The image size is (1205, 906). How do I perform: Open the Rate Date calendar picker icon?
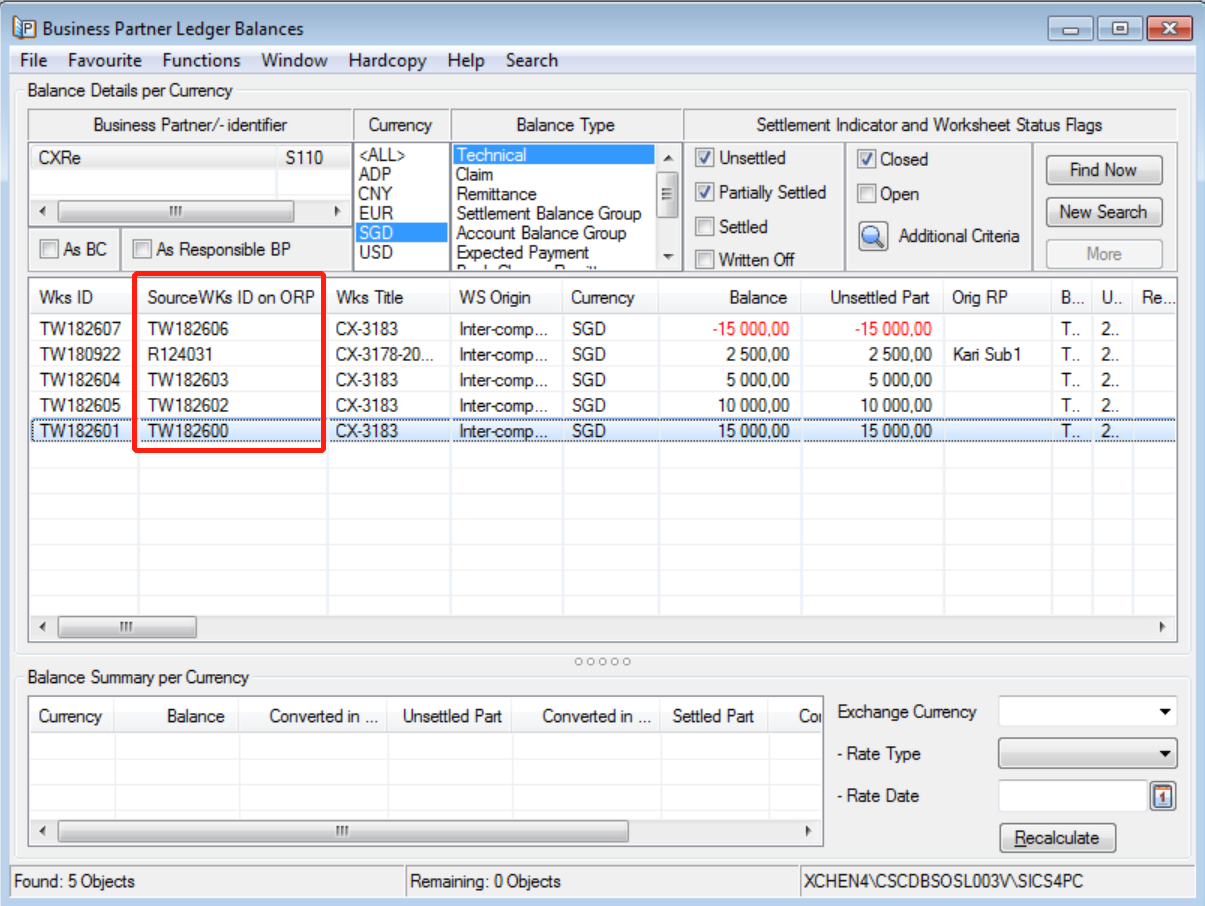[x=1164, y=797]
